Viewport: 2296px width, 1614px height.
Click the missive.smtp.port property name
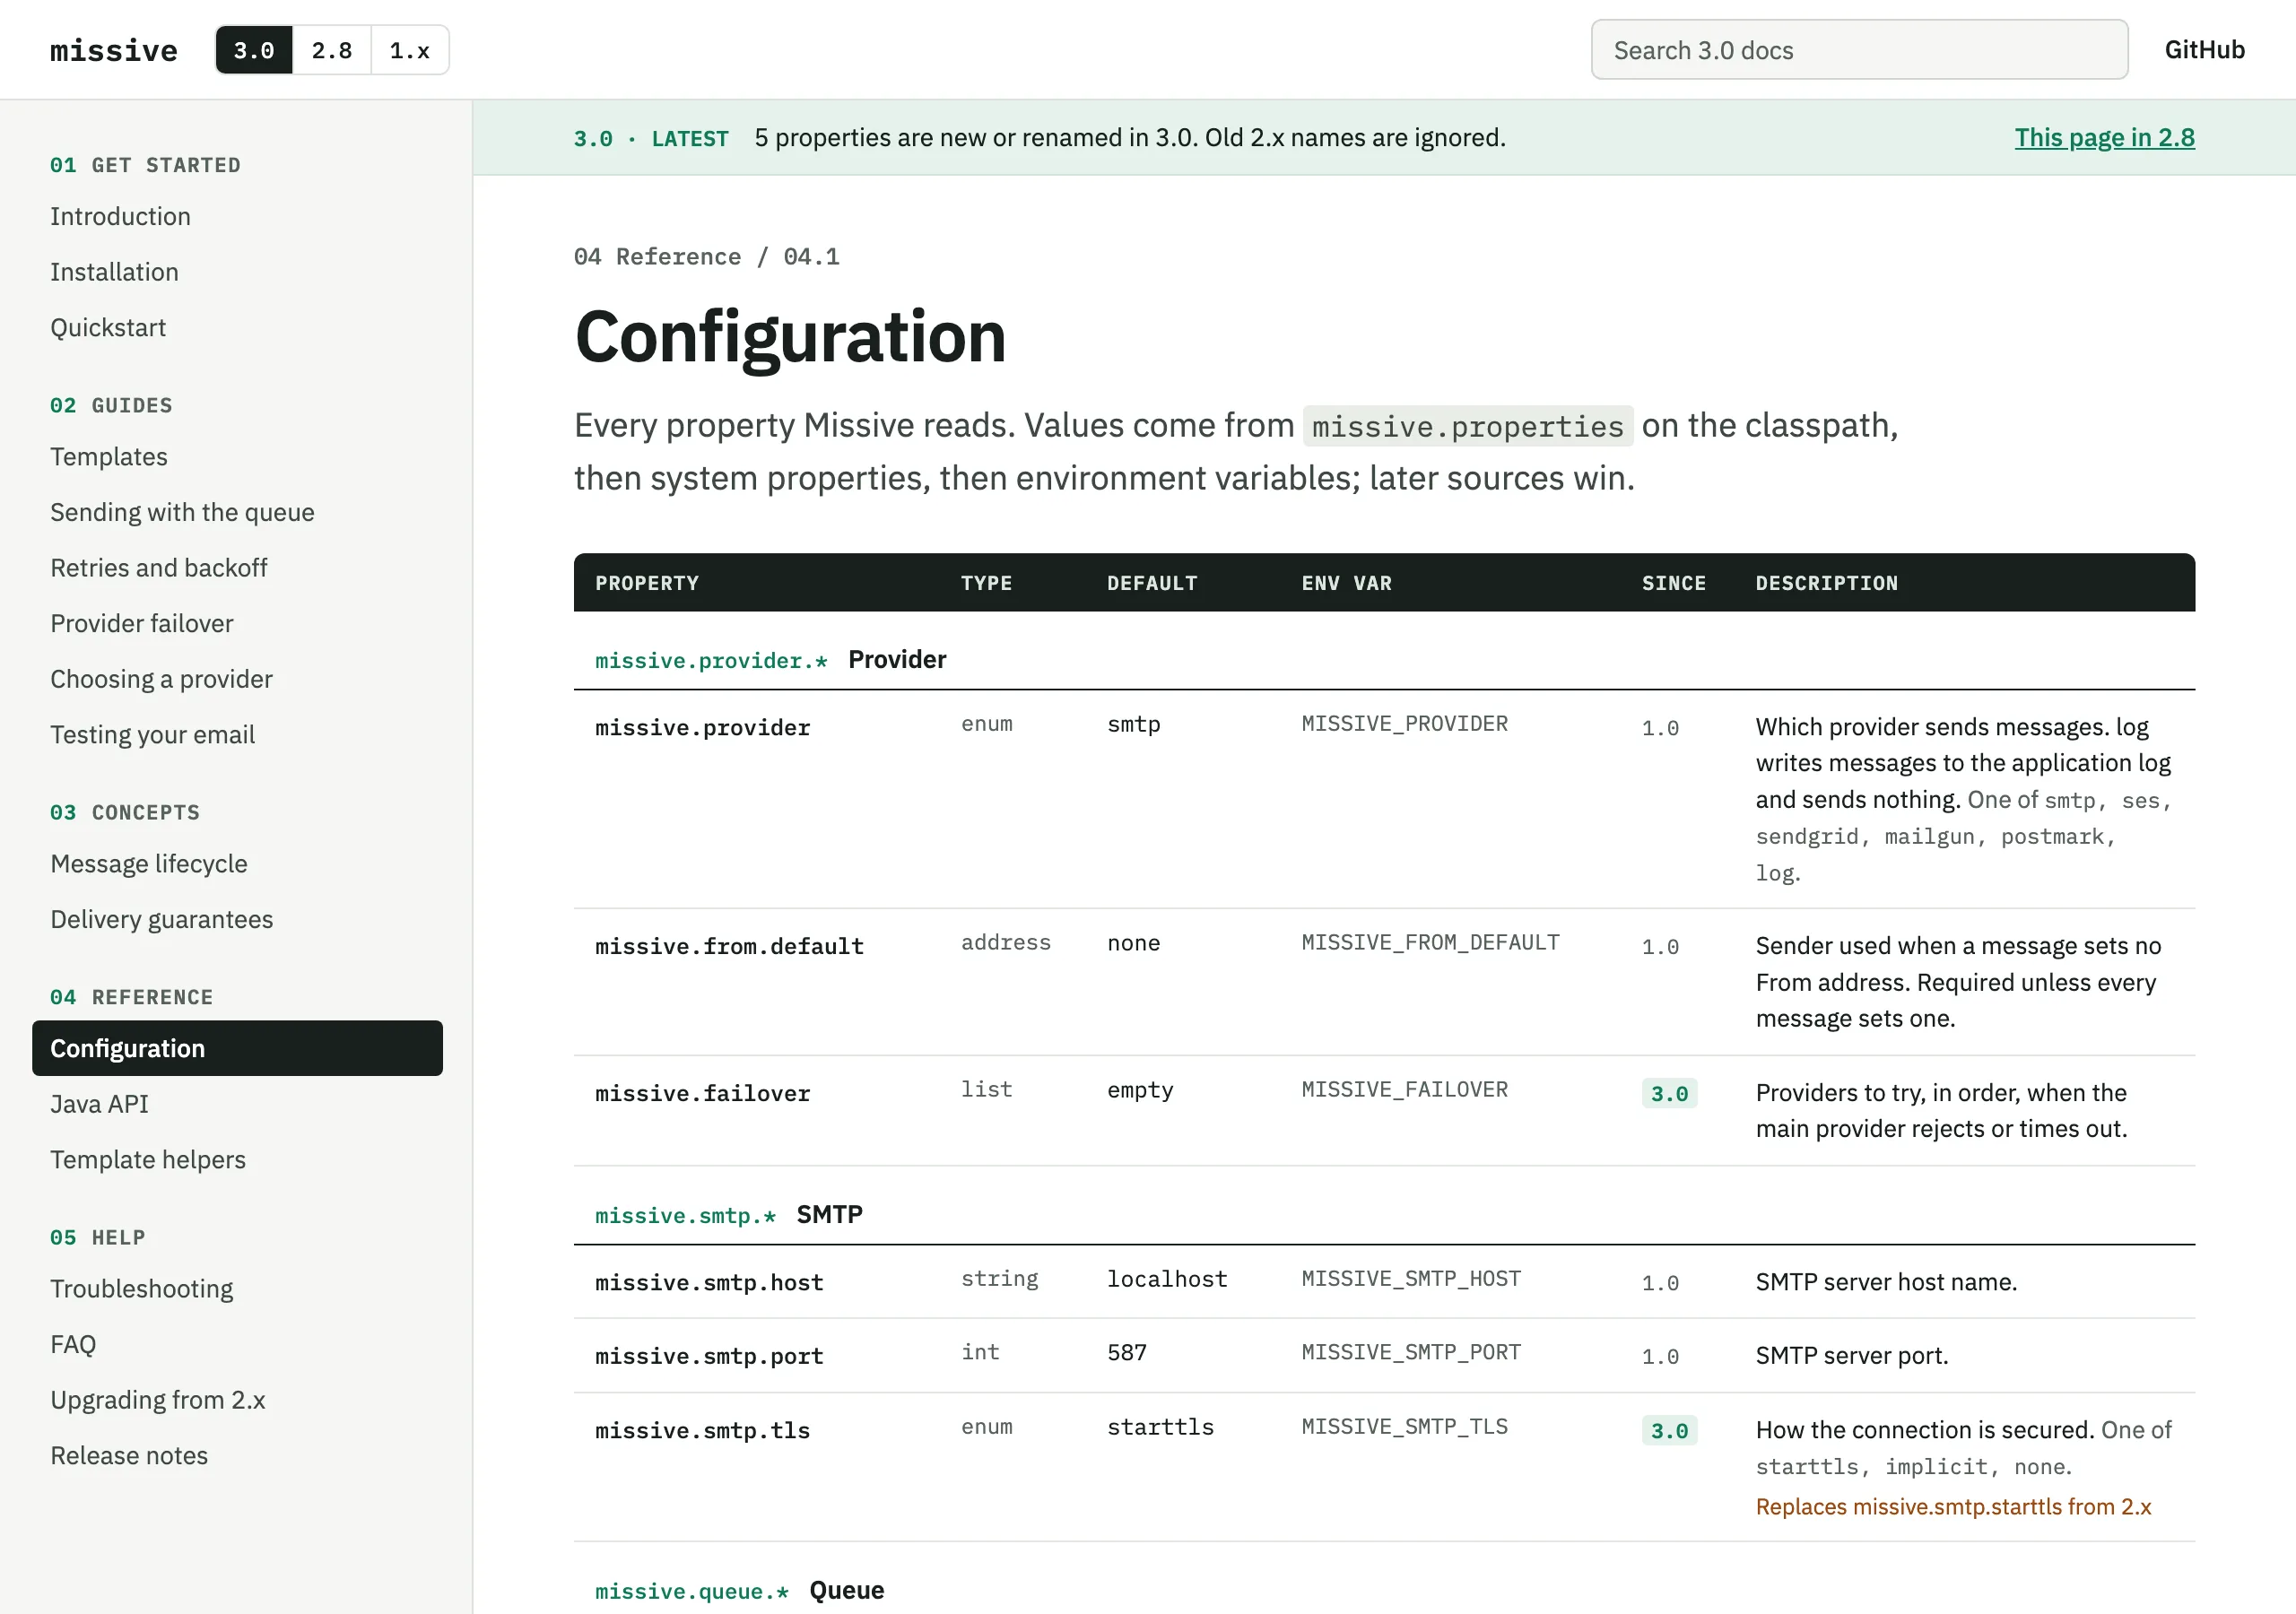coord(709,1357)
